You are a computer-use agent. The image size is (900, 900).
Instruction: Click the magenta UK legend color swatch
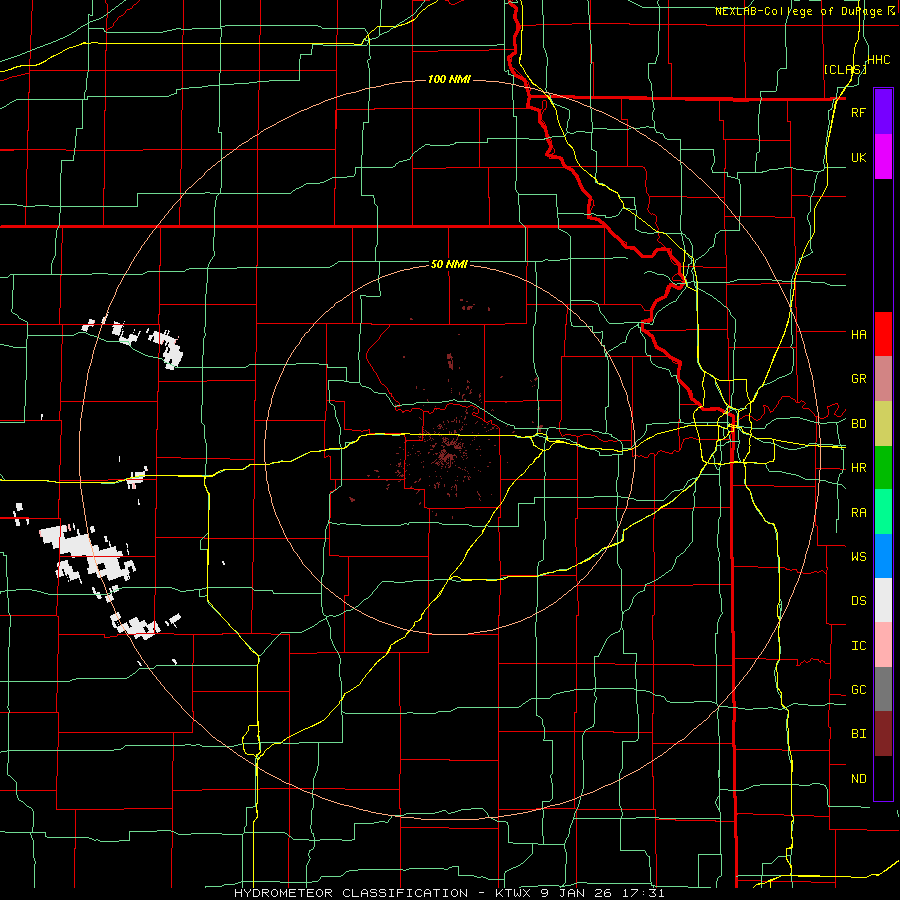883,157
